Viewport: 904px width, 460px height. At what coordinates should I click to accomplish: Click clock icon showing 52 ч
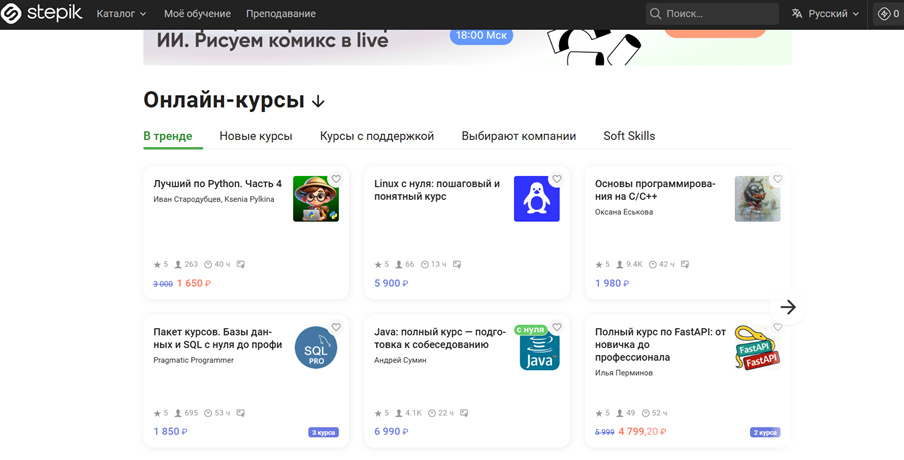tap(646, 413)
